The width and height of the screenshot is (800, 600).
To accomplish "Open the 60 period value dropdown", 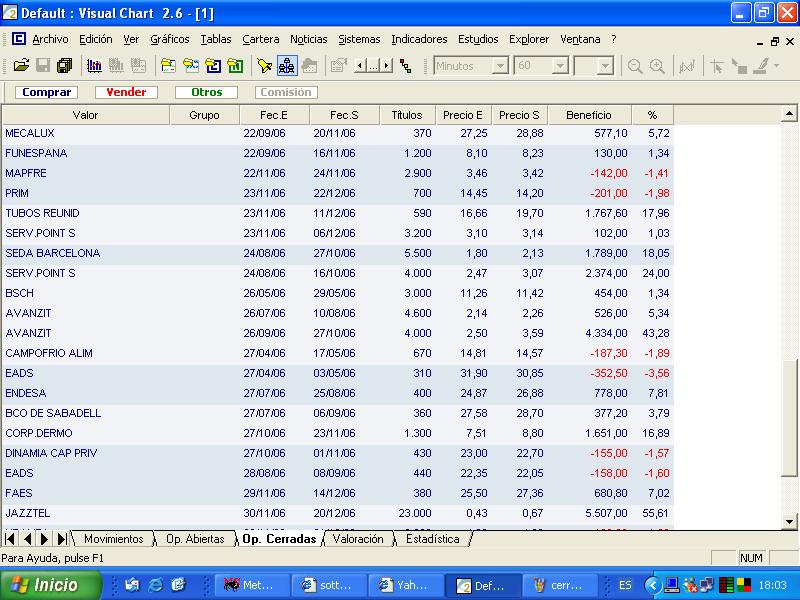I will point(560,66).
